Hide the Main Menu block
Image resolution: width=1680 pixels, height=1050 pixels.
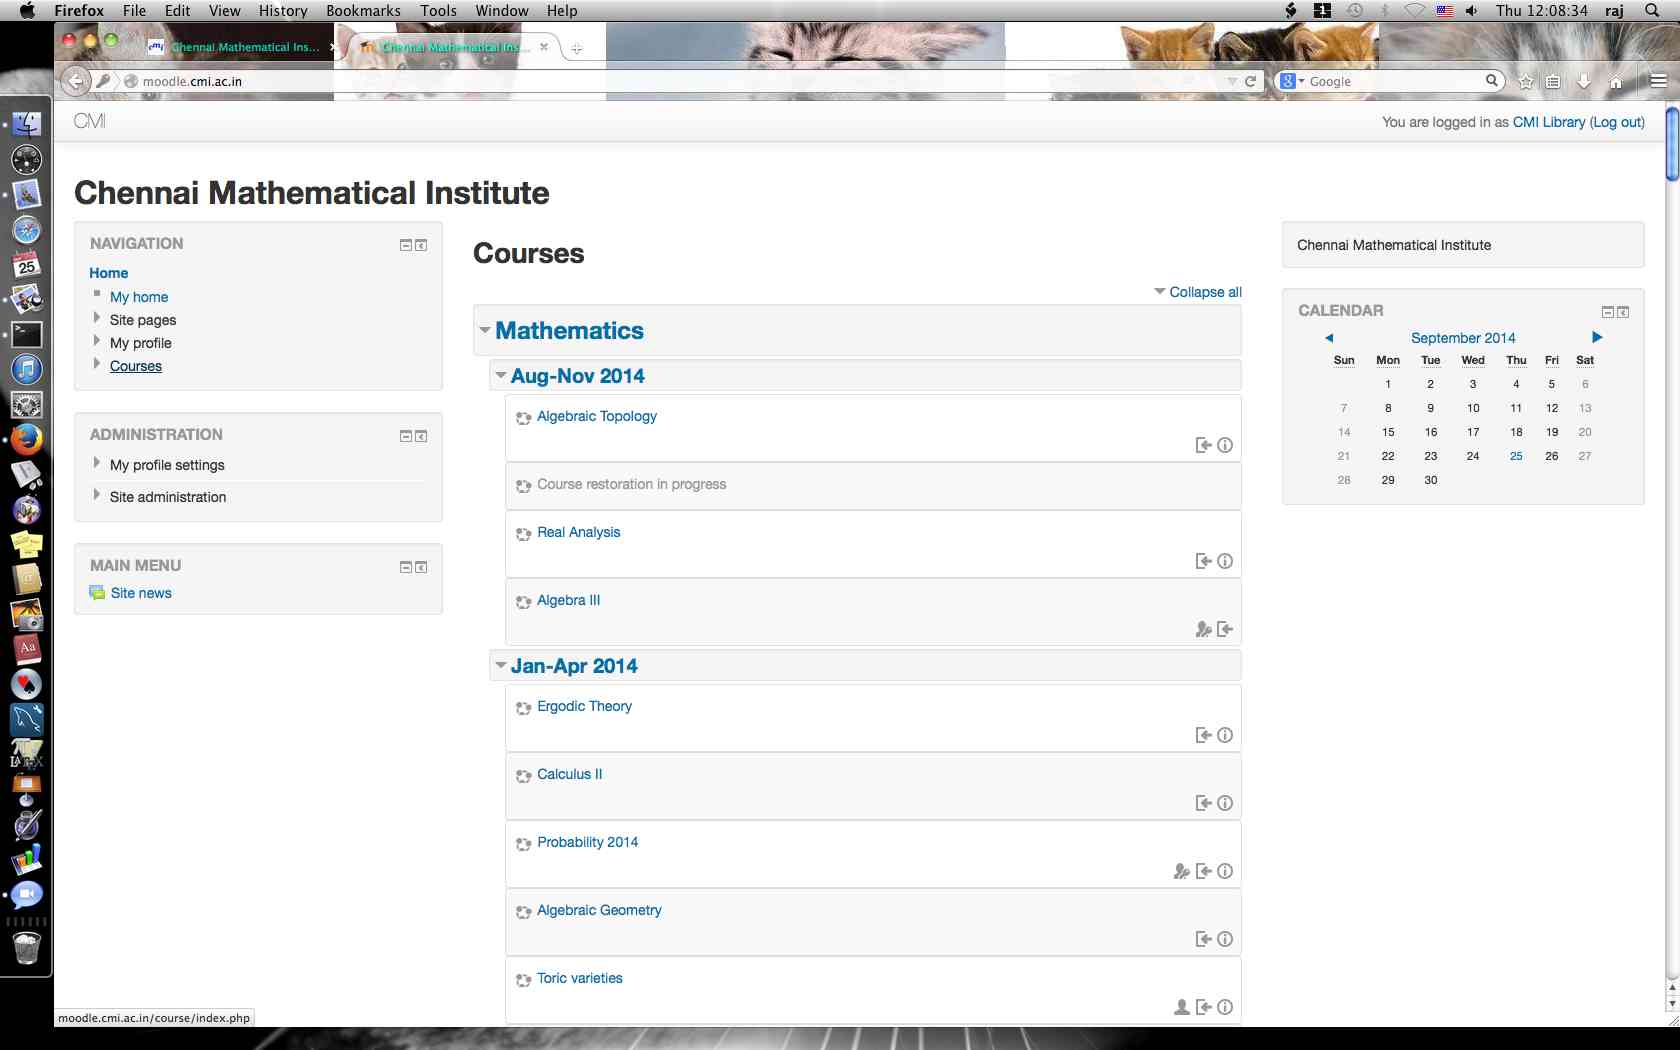point(406,567)
